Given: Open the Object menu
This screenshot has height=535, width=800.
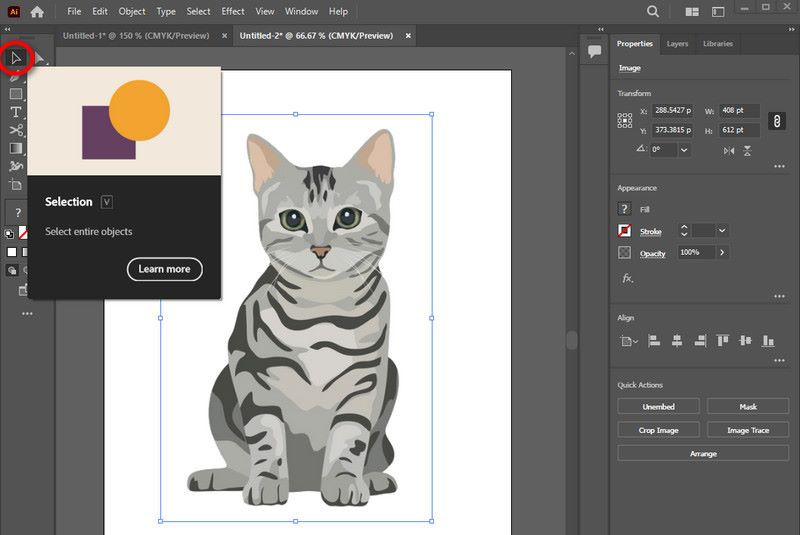Looking at the screenshot, I should pos(132,11).
